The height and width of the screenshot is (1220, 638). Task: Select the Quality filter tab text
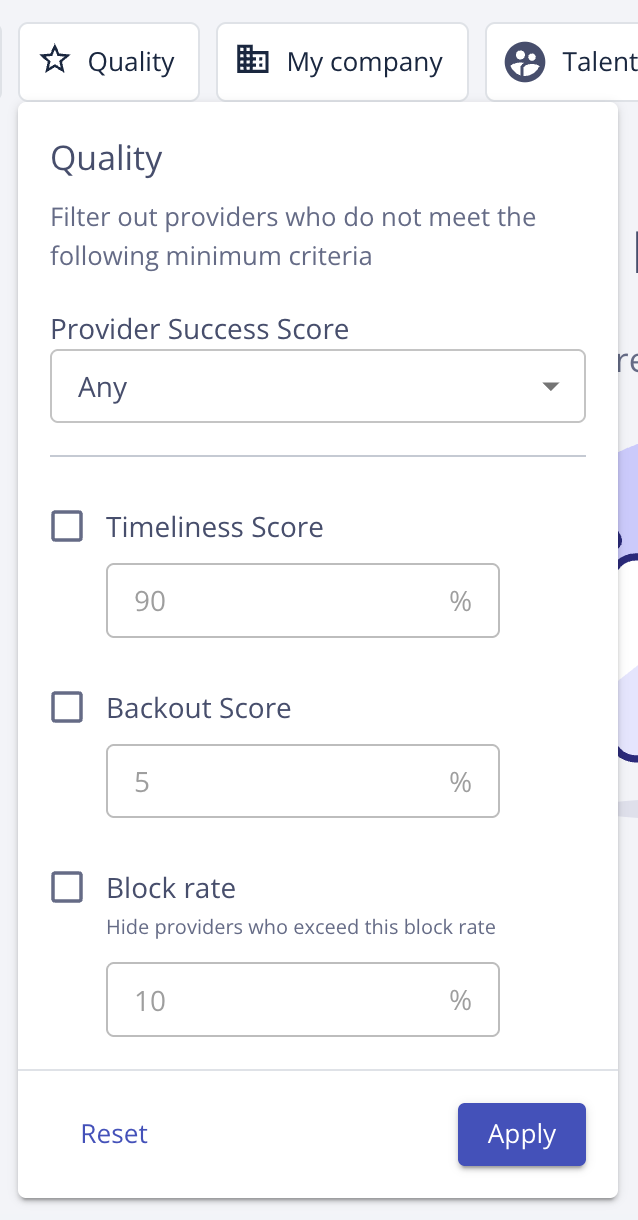click(131, 62)
